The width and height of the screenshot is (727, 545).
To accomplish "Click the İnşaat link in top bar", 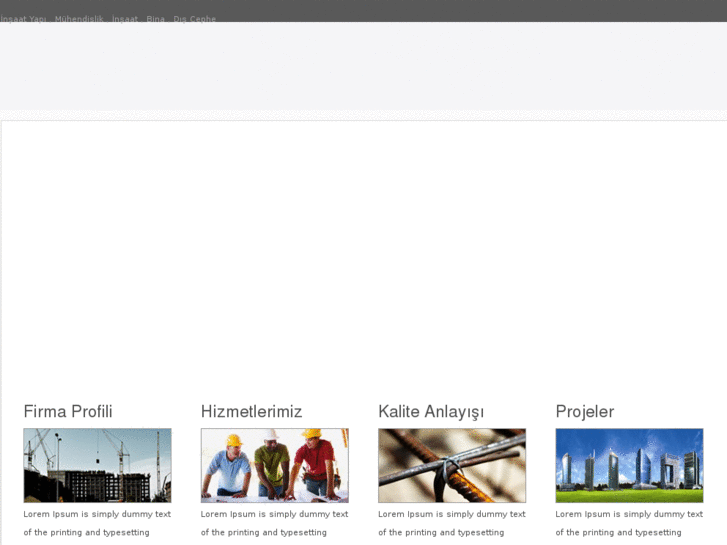I will click(125, 19).
